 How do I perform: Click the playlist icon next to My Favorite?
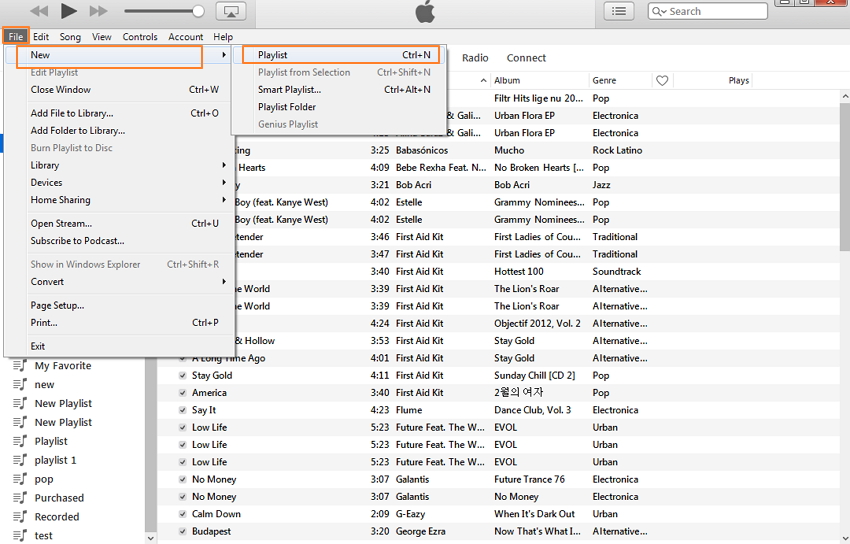click(19, 366)
